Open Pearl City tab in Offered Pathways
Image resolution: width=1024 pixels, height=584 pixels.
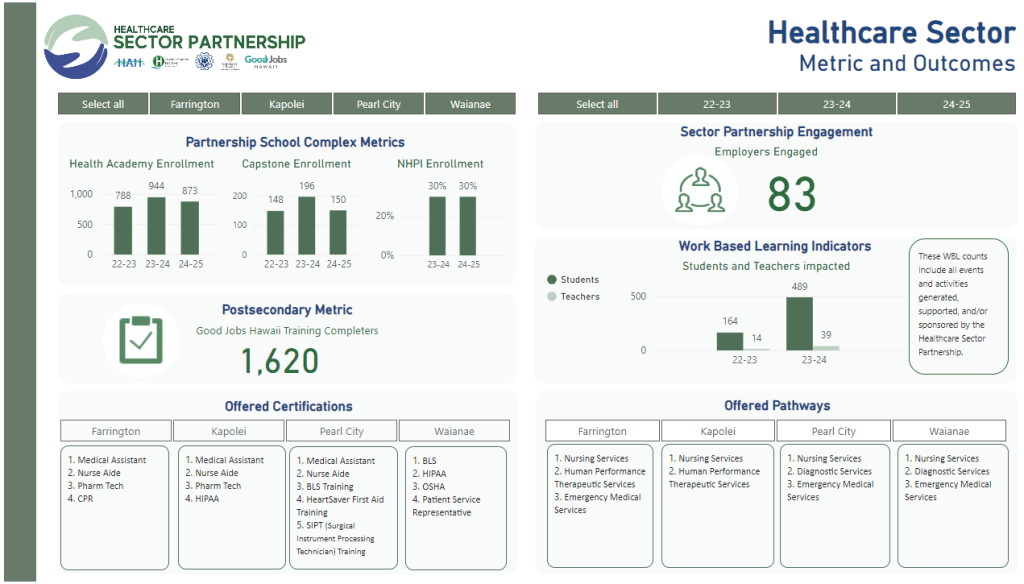[833, 431]
